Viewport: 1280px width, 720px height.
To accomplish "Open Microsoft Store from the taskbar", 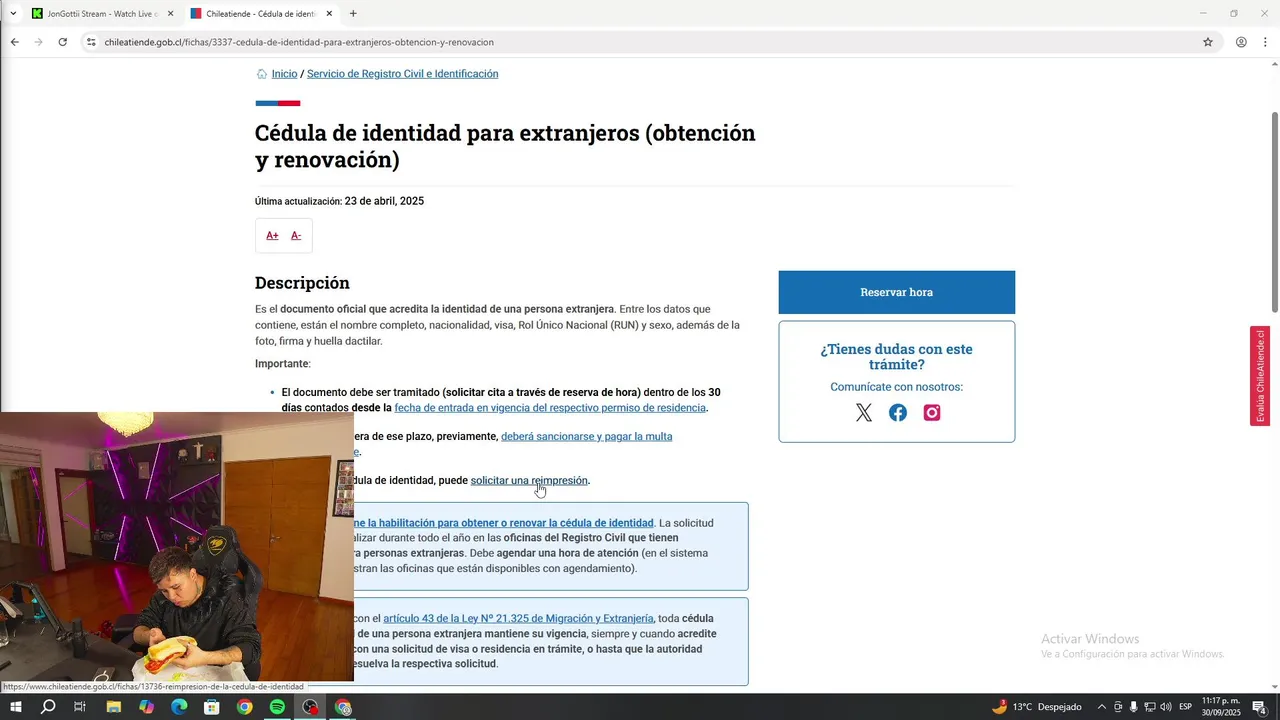I will coord(211,707).
